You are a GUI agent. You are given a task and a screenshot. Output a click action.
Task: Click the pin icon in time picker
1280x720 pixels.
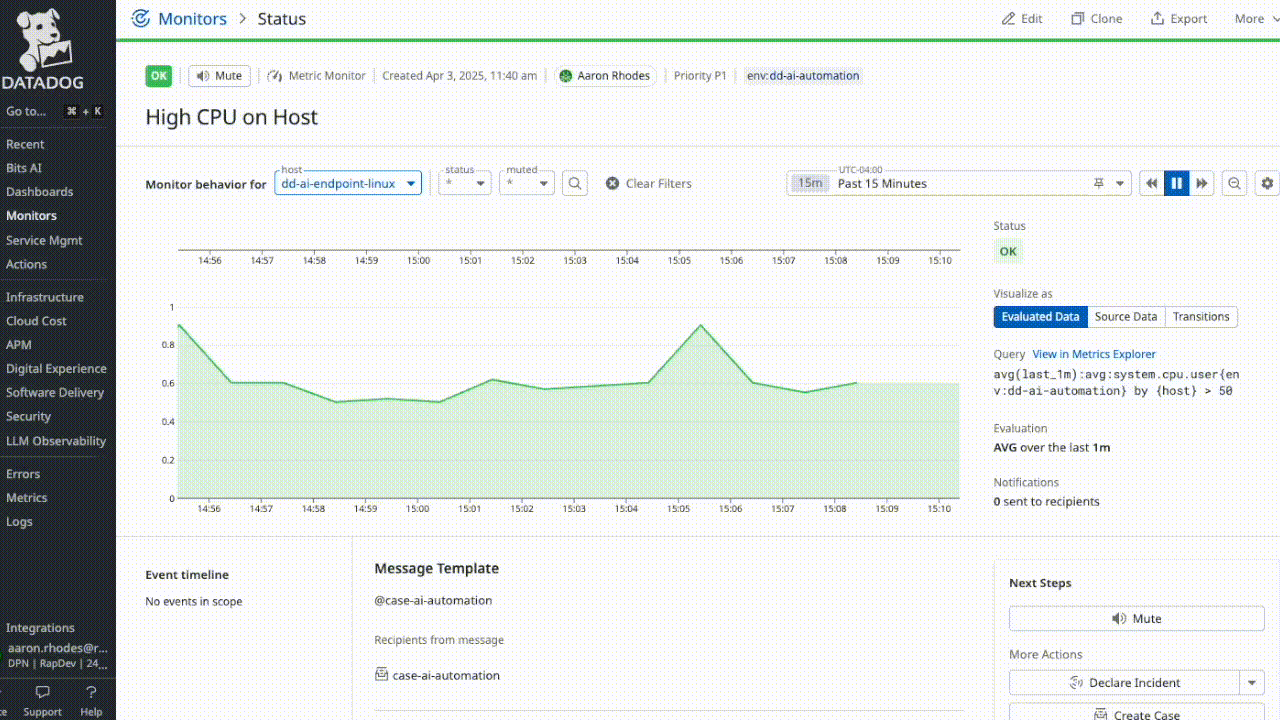click(1098, 184)
